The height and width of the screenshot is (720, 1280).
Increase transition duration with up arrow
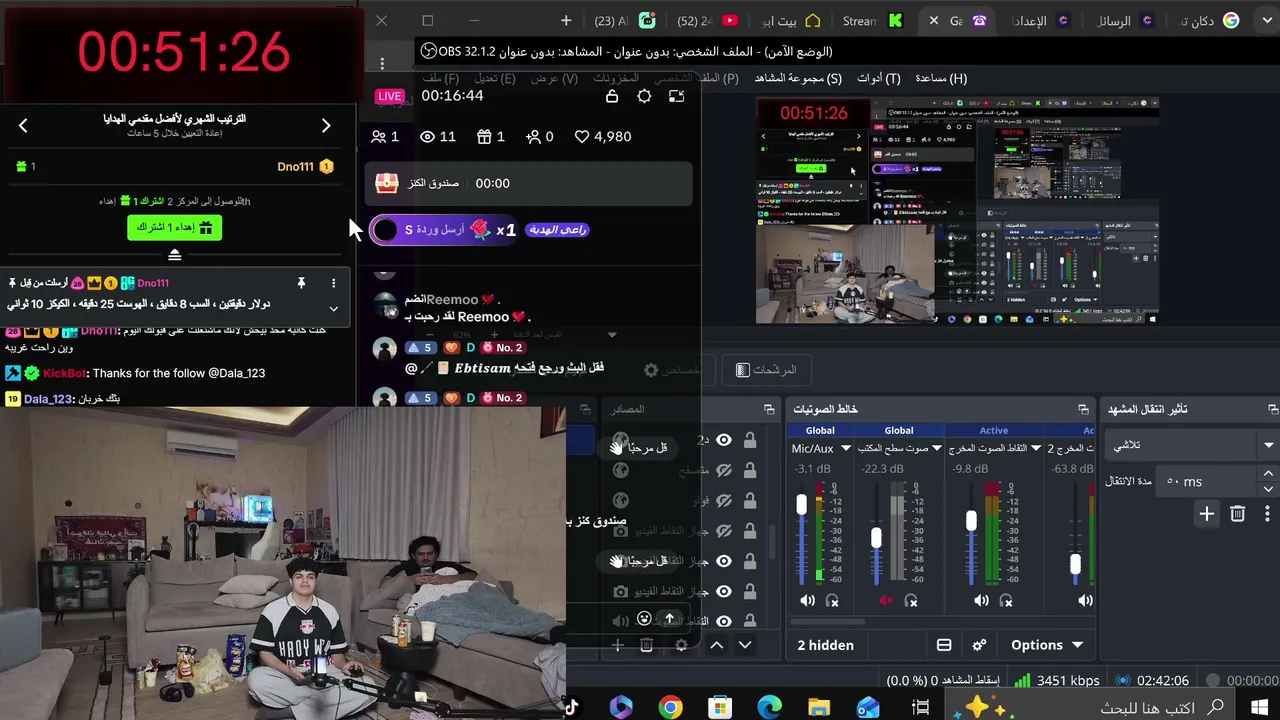coord(1268,474)
